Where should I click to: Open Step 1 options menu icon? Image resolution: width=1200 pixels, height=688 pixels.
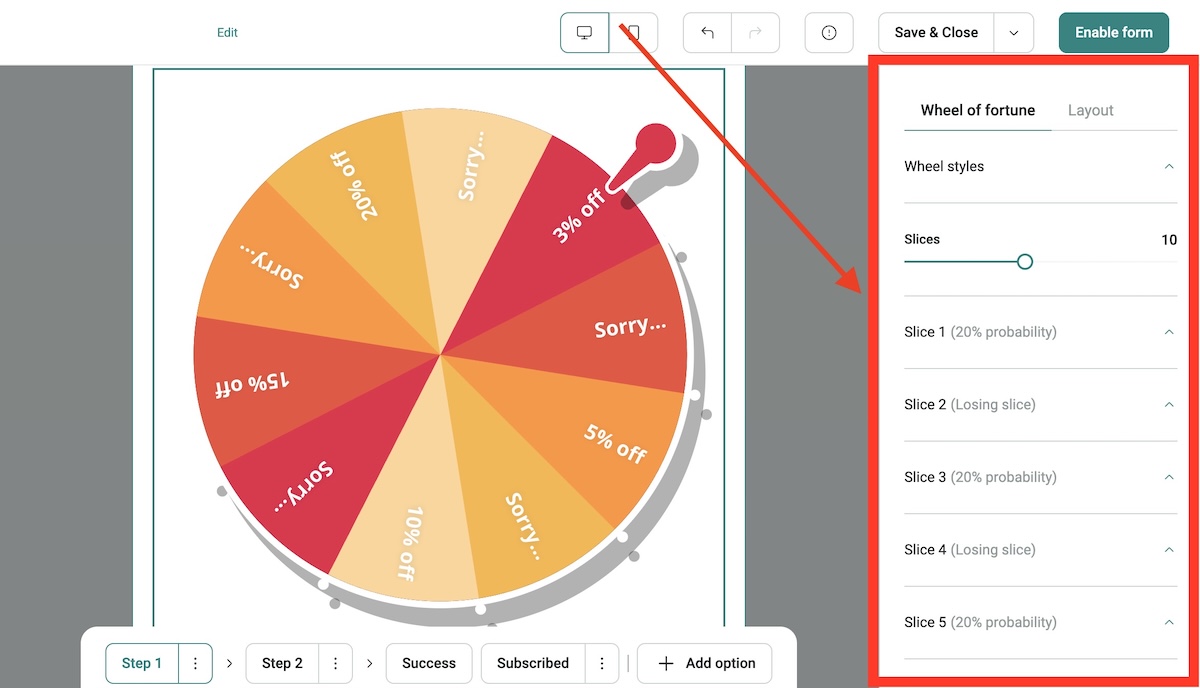(195, 663)
